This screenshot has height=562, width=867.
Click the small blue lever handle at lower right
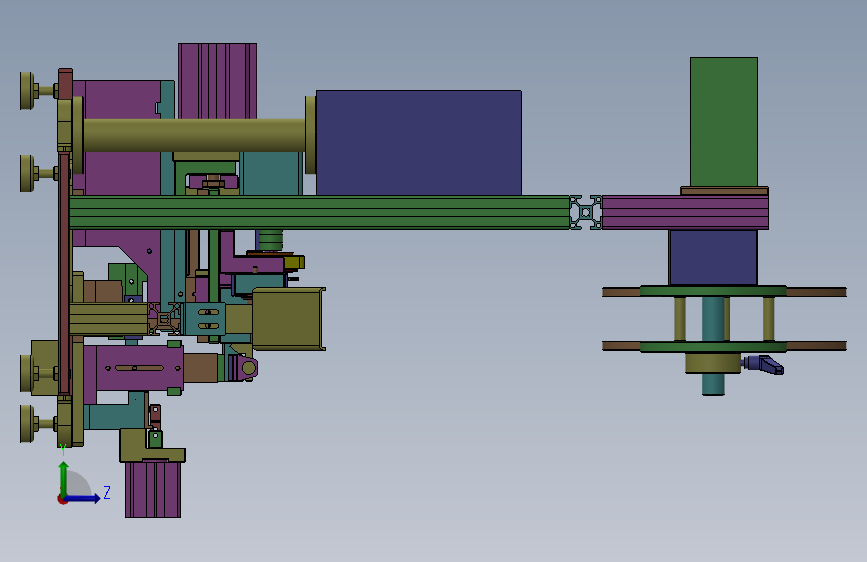tap(765, 365)
